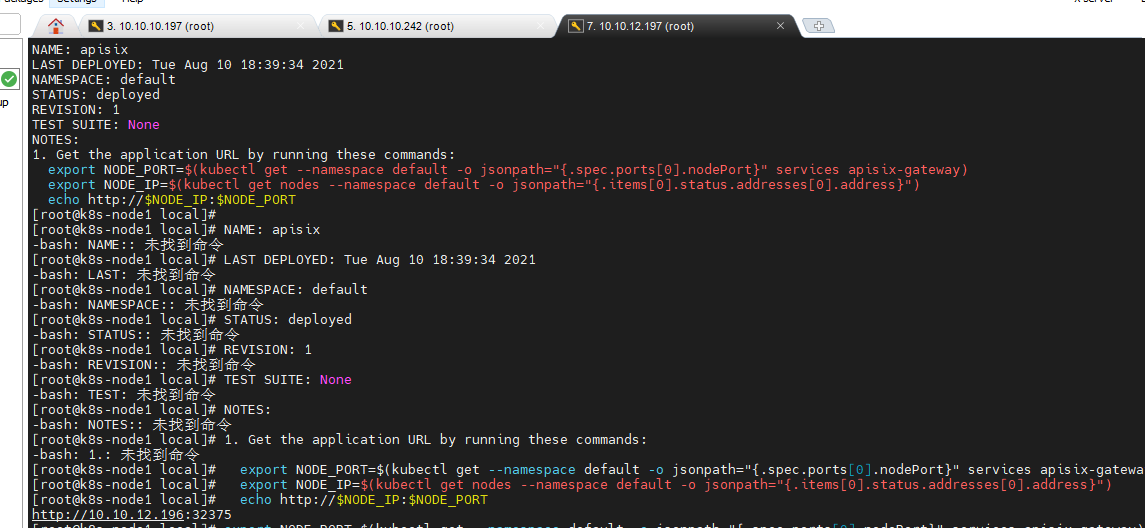Switch to tab 5. 10.10.10.242 (root)
This screenshot has height=528, width=1145.
click(x=400, y=26)
